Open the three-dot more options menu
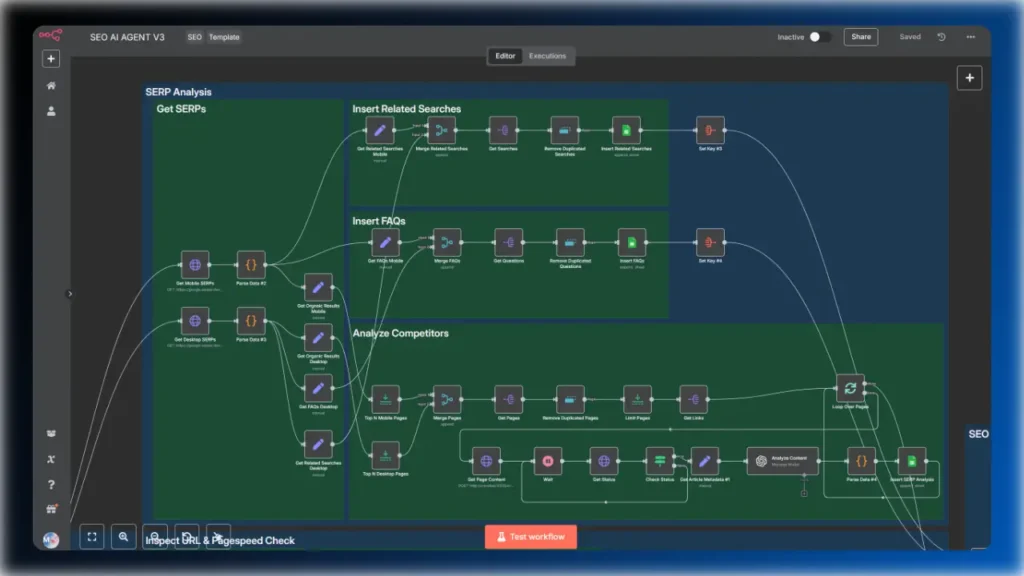1024x576 pixels. (970, 37)
